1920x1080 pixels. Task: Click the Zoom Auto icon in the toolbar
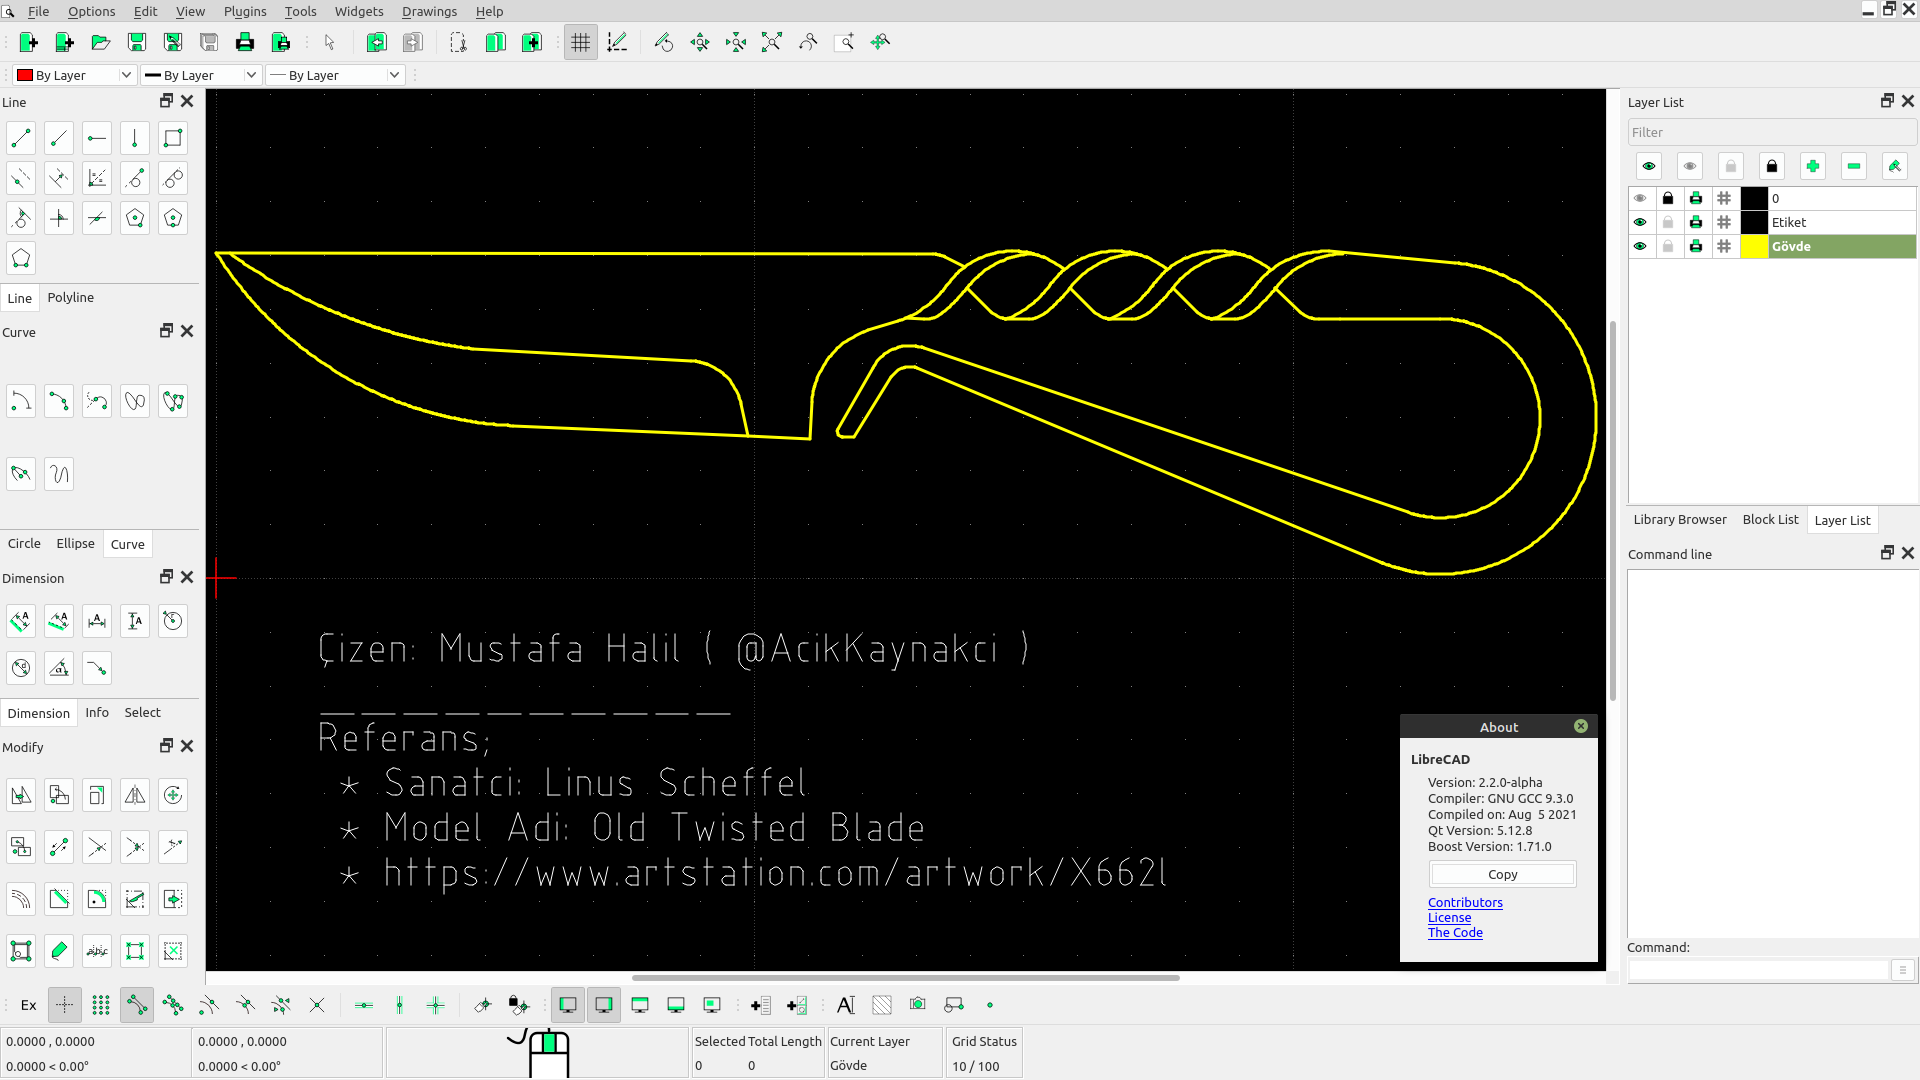pos(772,42)
